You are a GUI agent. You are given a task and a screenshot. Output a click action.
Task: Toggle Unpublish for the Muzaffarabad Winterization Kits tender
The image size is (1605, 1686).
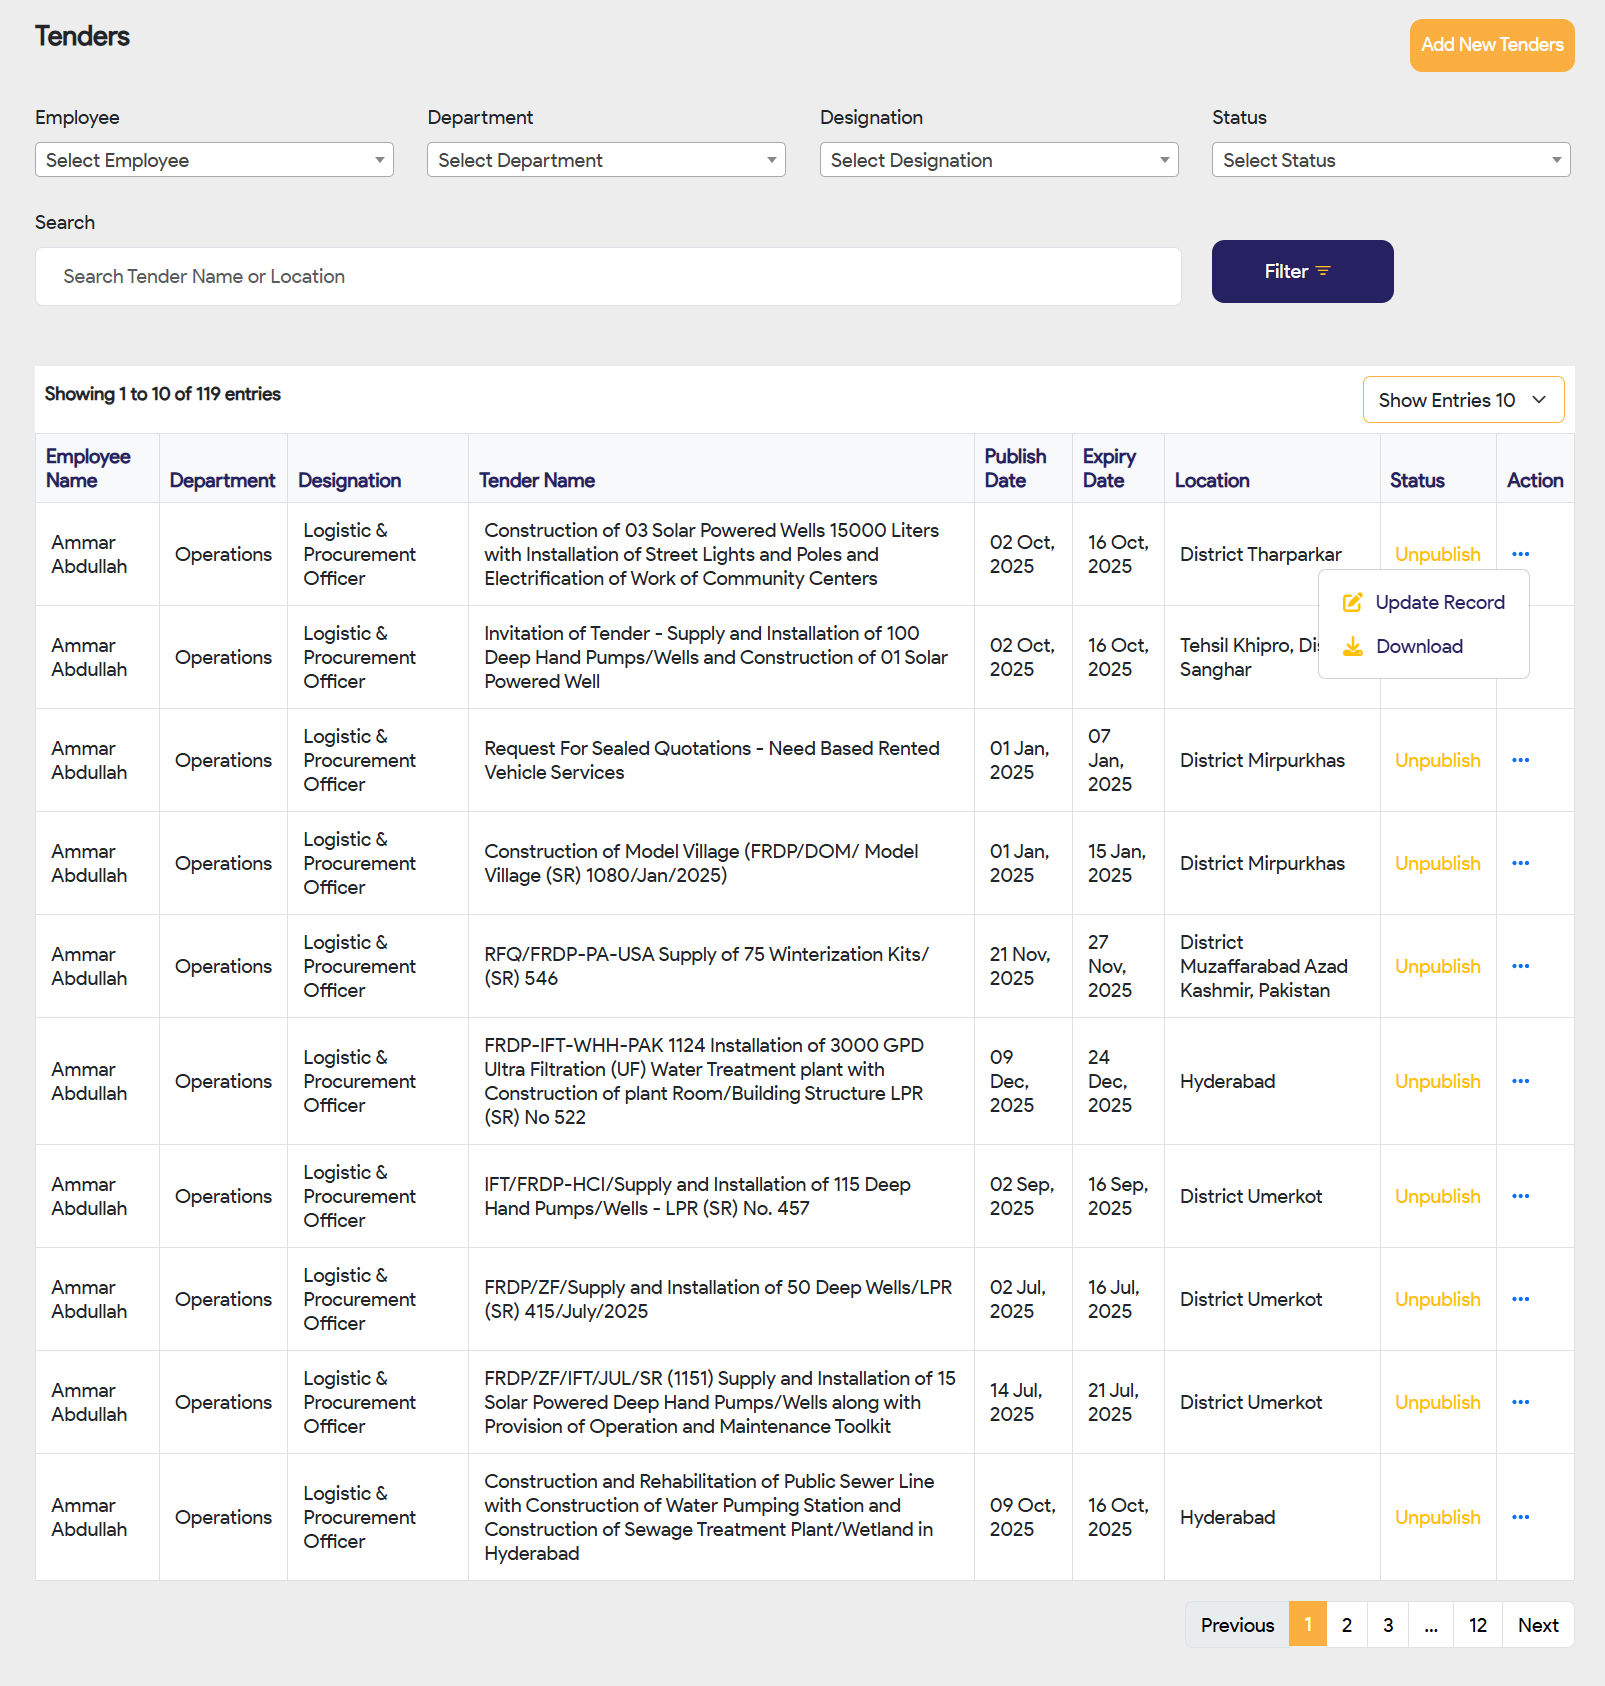coord(1437,966)
